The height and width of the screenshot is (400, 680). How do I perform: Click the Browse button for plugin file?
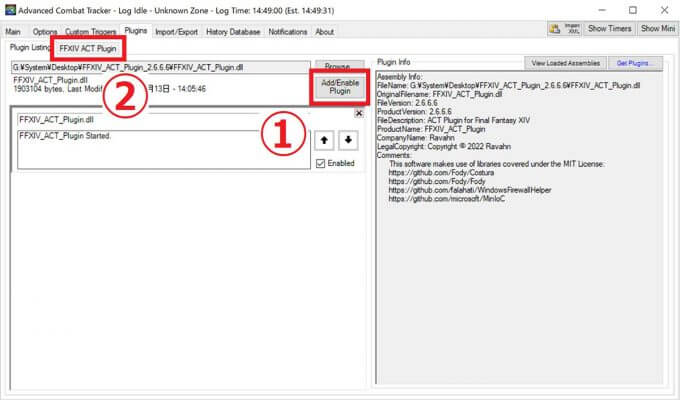tap(339, 66)
